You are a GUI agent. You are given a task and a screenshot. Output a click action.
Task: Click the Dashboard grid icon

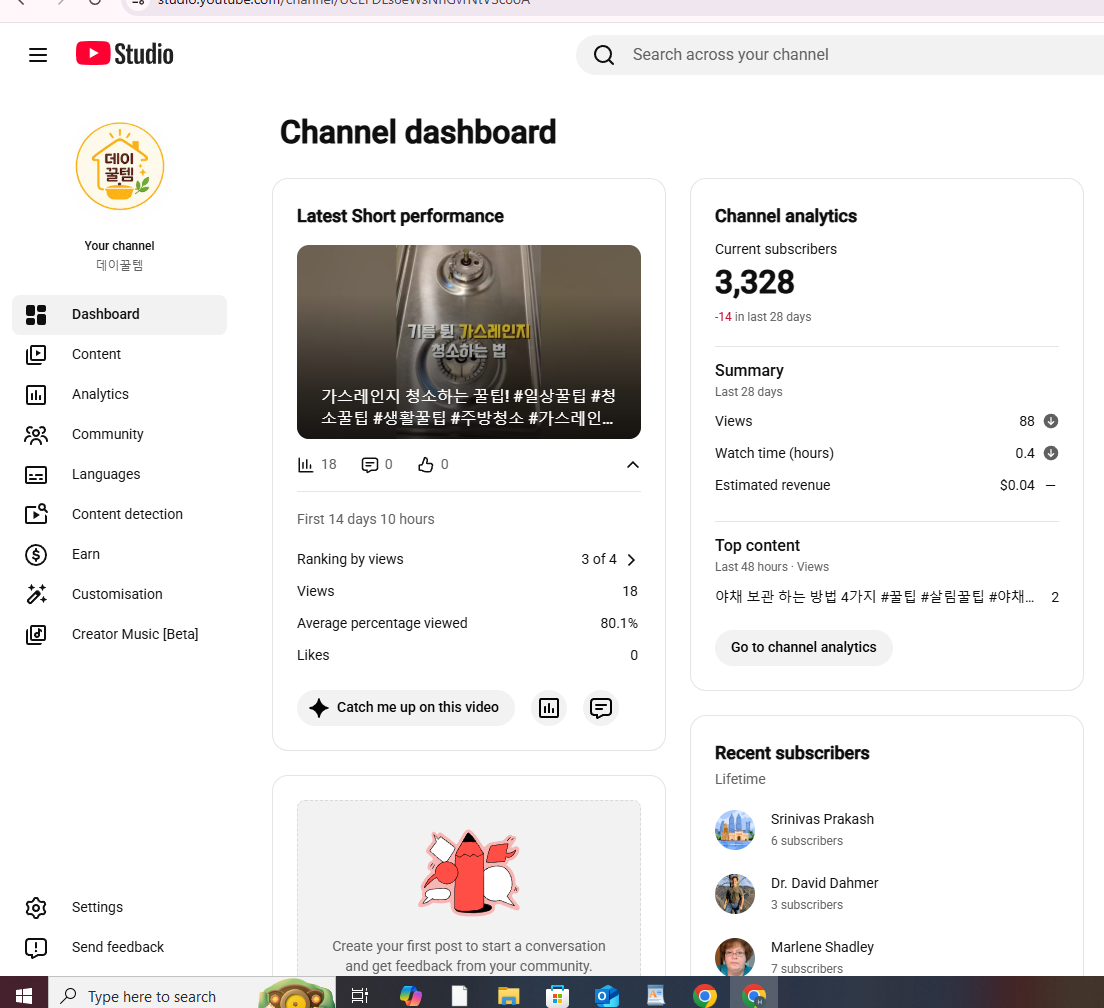36,315
